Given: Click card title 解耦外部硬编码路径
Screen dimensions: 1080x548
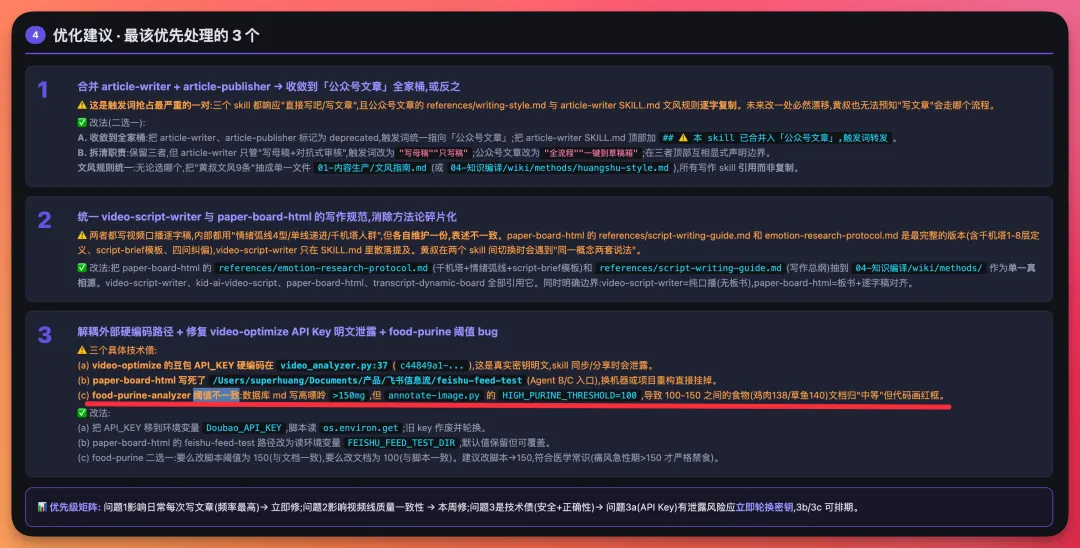Looking at the screenshot, I should coord(287,332).
